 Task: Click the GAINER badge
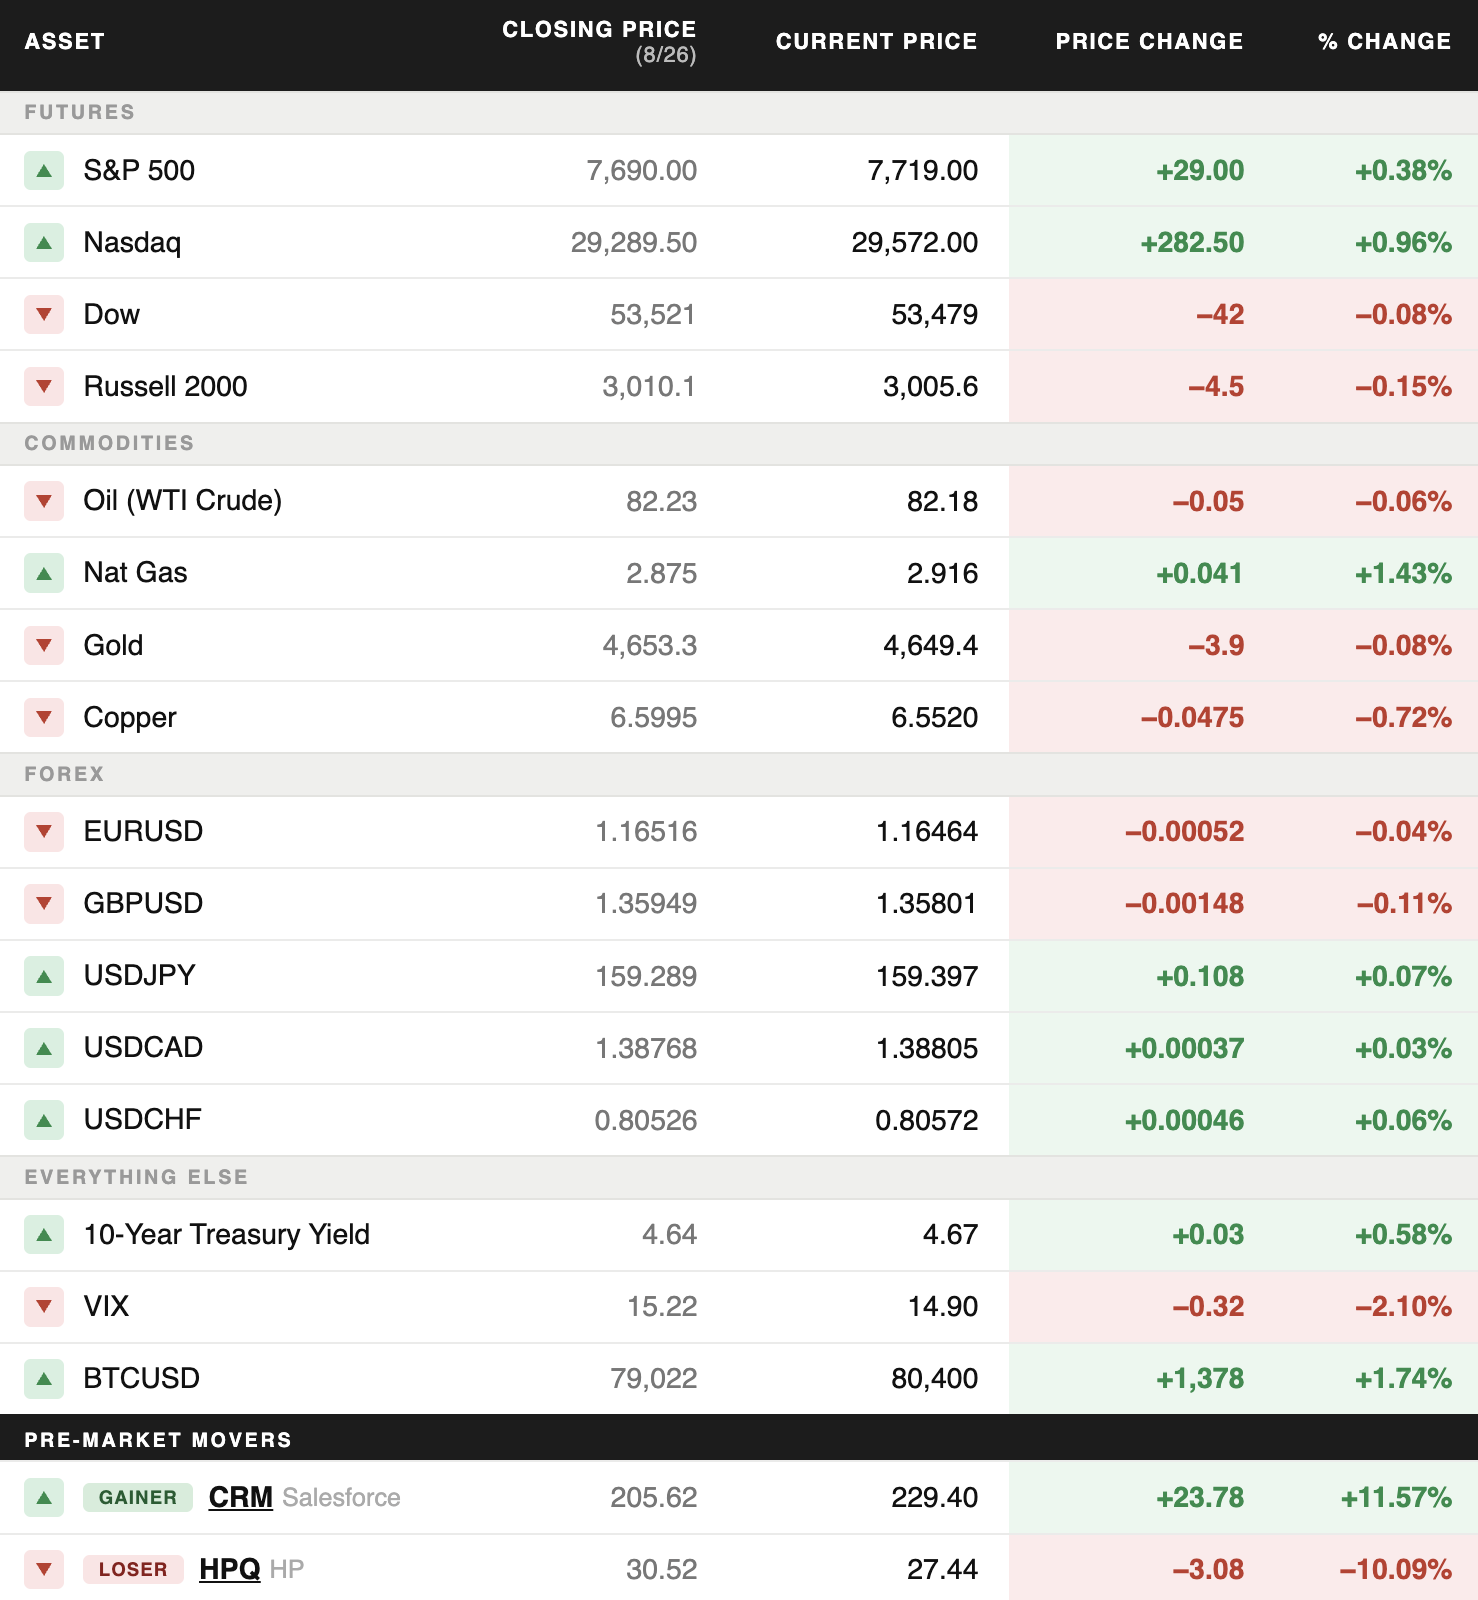tap(138, 1498)
